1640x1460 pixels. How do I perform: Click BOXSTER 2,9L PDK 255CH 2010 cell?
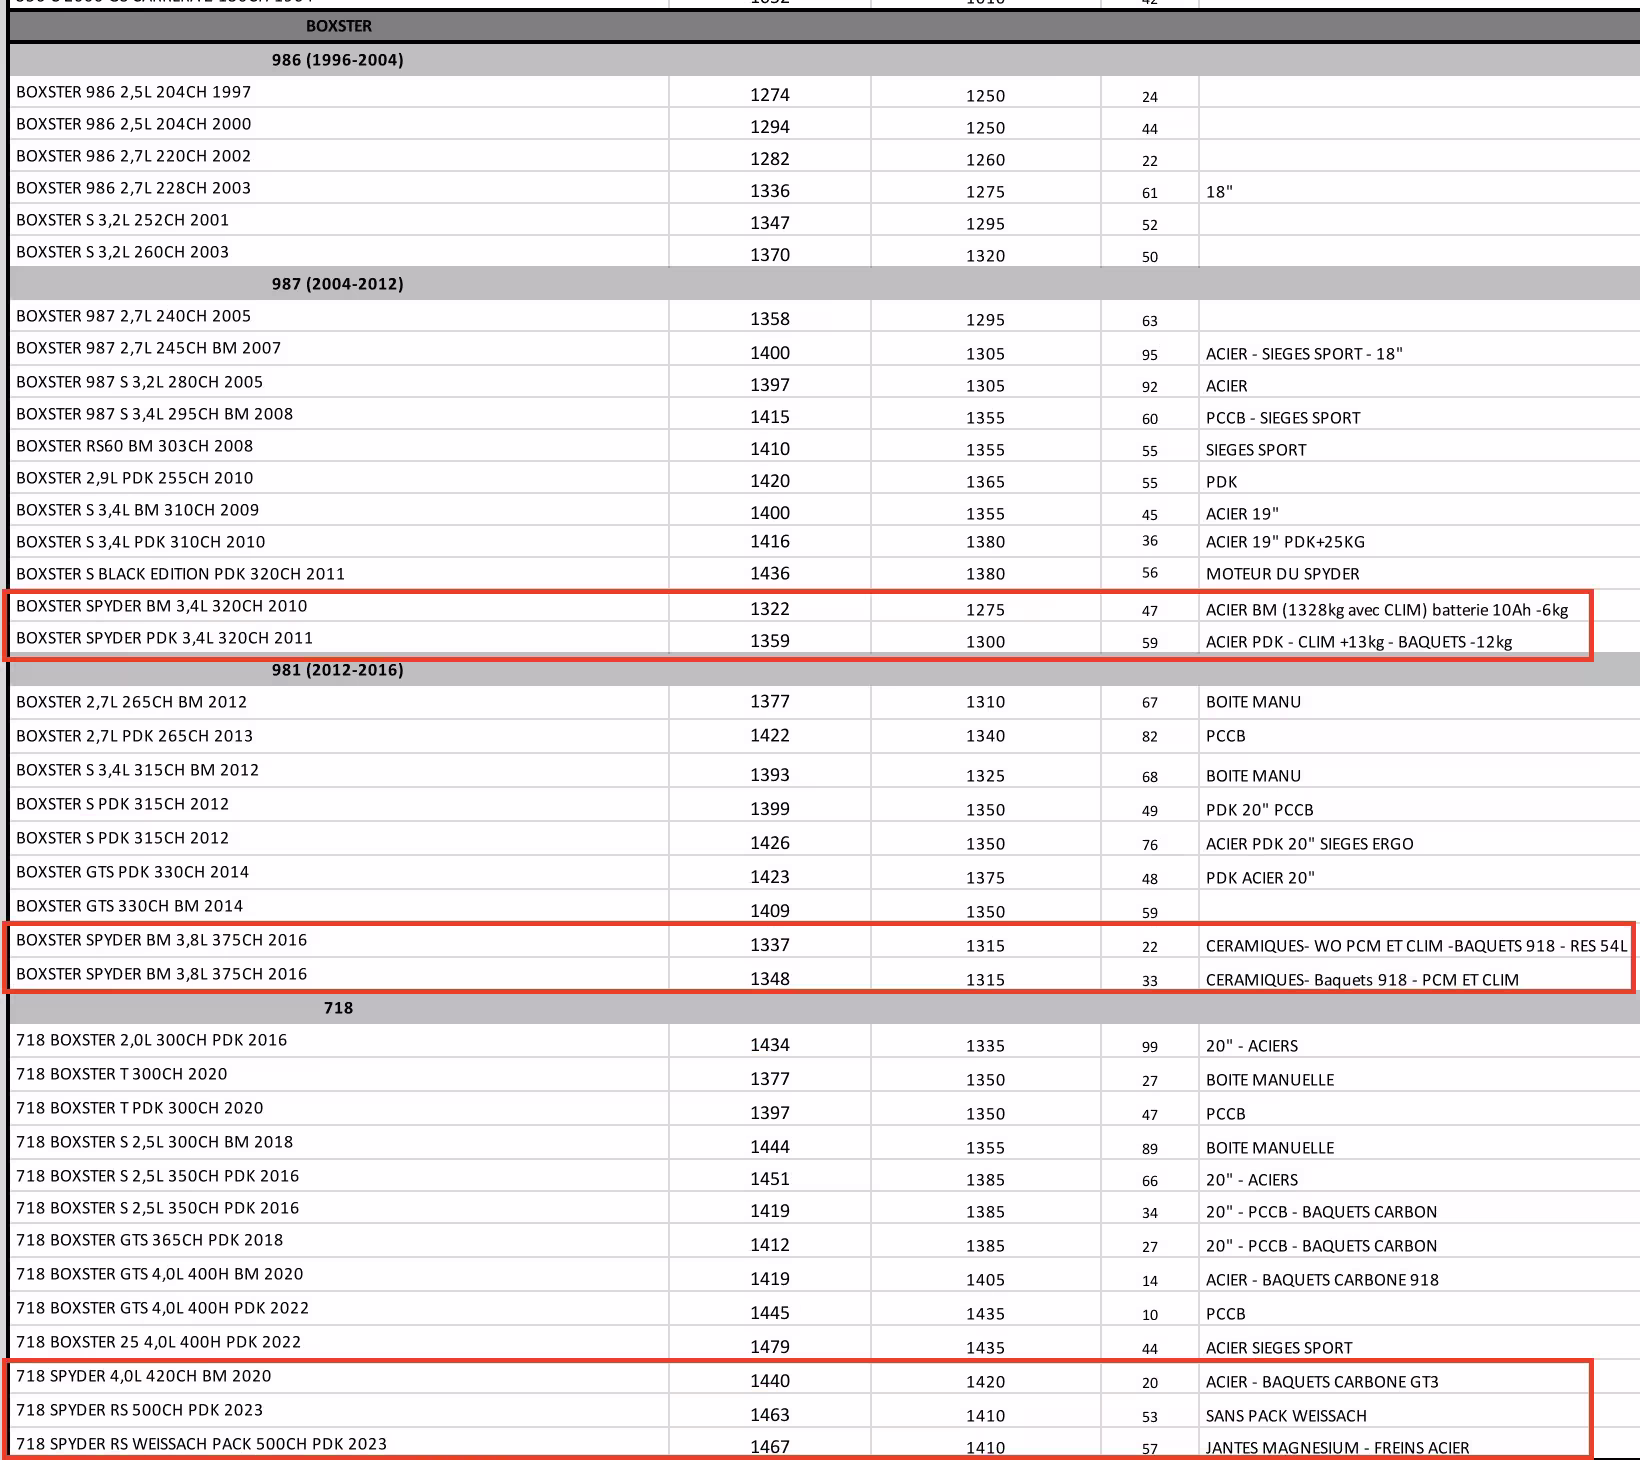coord(338,478)
